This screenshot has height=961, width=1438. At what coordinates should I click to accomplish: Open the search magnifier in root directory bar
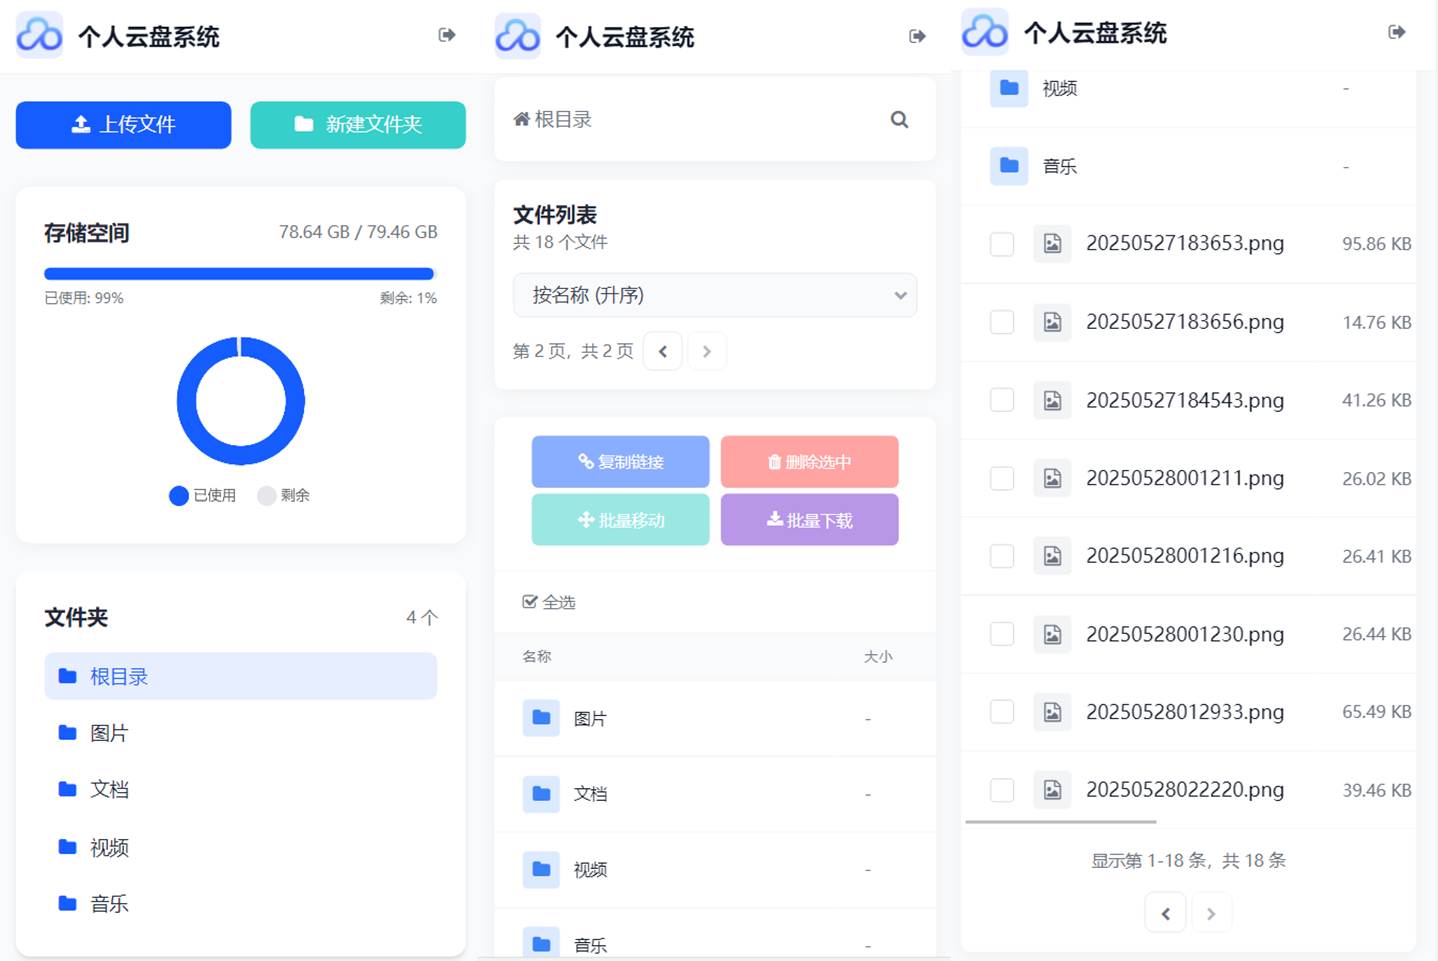(899, 119)
